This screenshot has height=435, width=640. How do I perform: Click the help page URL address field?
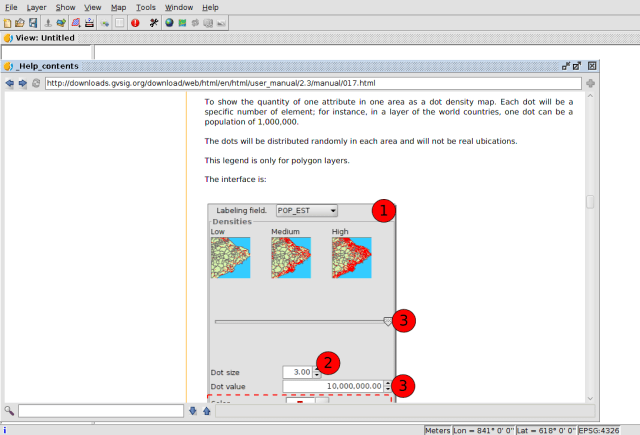tap(310, 83)
